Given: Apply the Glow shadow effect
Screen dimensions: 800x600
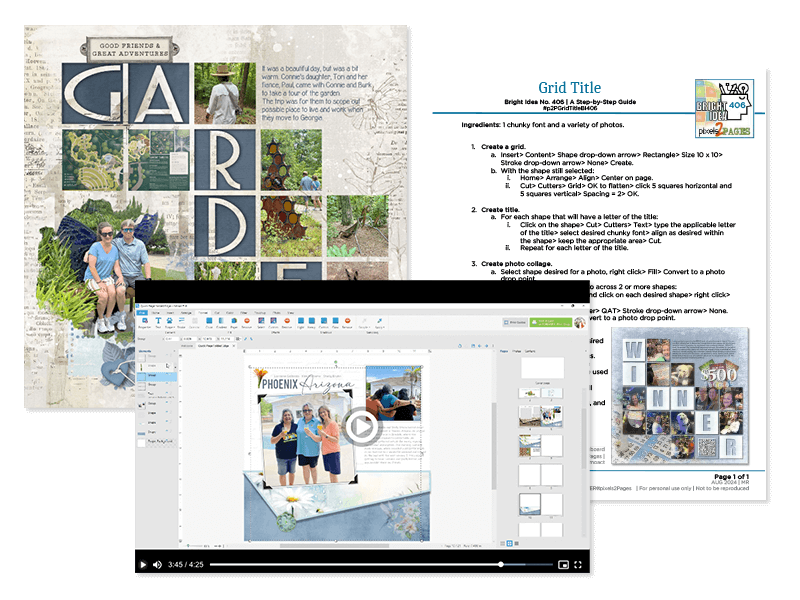Looking at the screenshot, I should [336, 323].
